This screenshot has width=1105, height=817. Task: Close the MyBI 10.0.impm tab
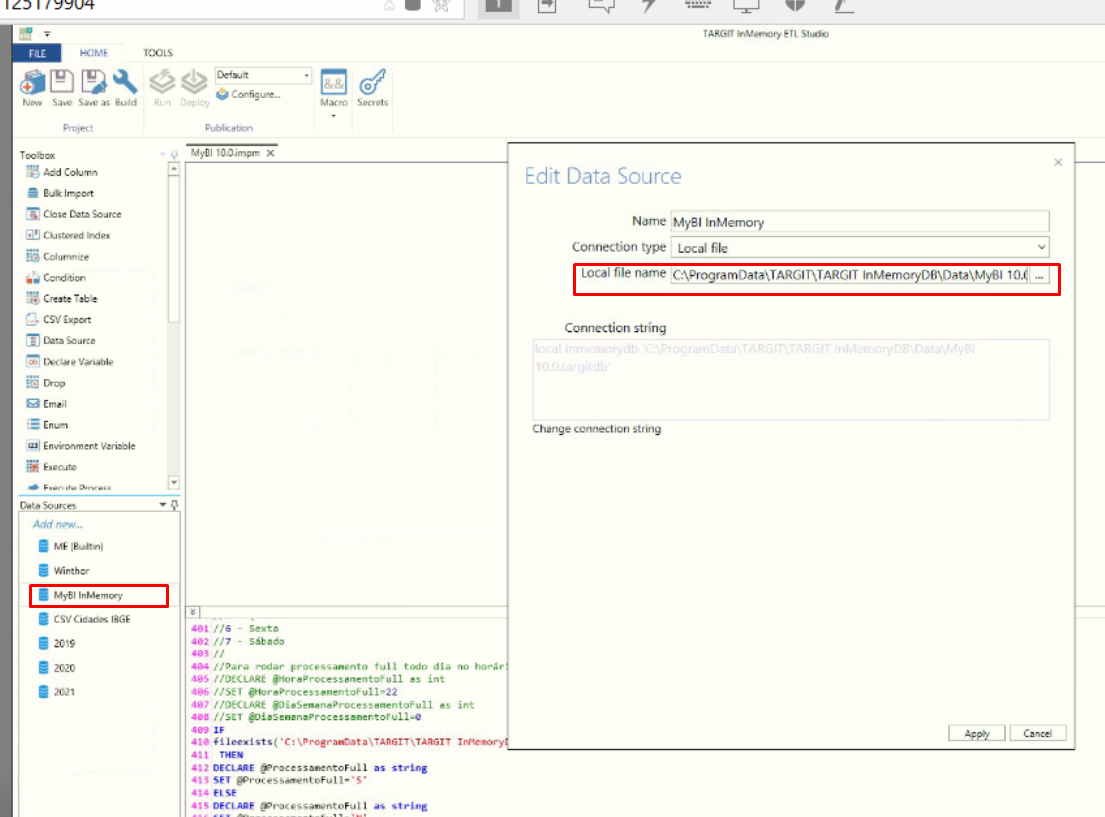(271, 153)
